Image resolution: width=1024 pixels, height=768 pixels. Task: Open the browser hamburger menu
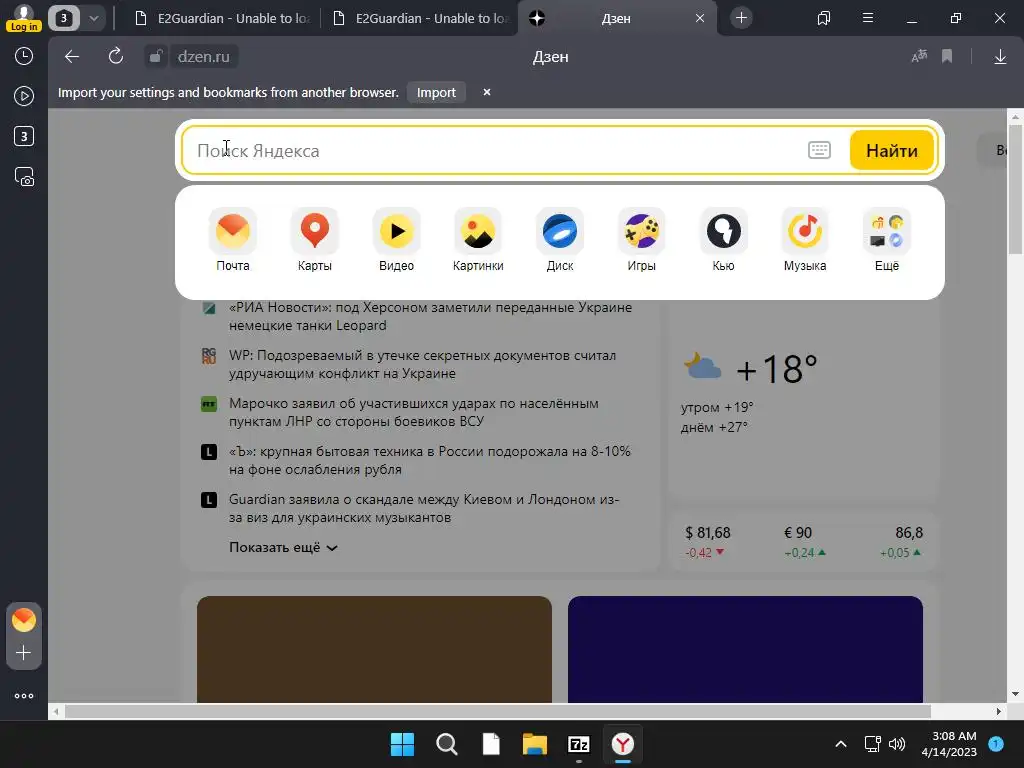coord(867,18)
